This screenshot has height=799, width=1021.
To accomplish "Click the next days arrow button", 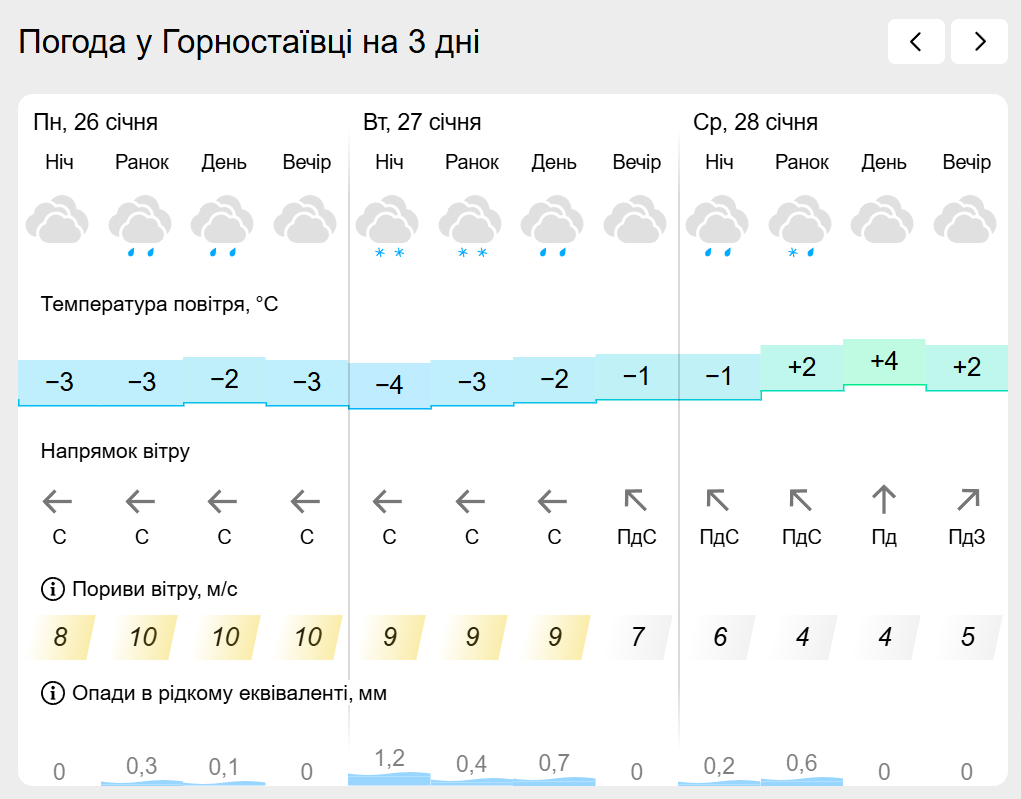I will click(x=979, y=42).
